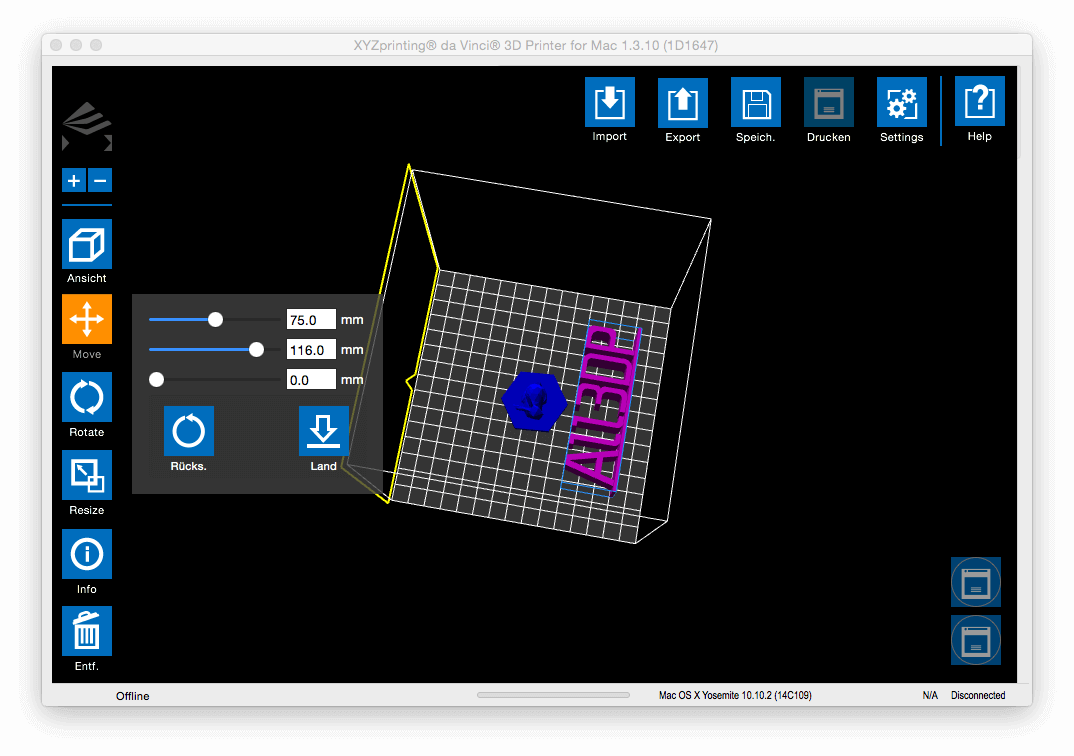Save the project with Speich. icon
The width and height of the screenshot is (1074, 756).
pos(755,102)
